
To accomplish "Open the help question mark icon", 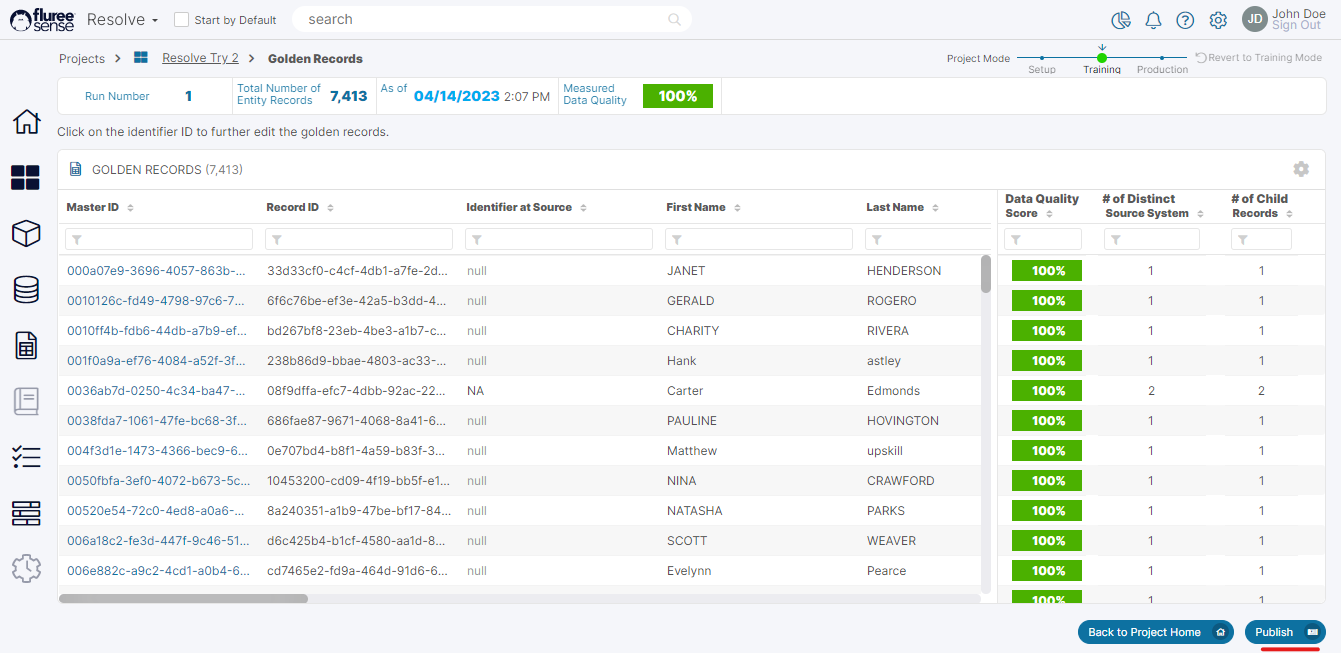I will point(1185,20).
